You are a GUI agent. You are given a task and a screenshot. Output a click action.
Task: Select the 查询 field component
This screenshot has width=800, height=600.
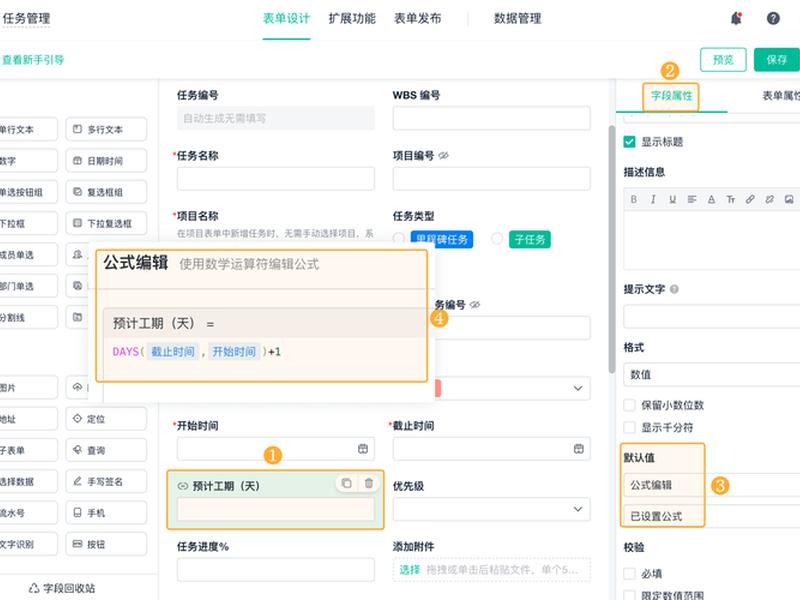106,450
